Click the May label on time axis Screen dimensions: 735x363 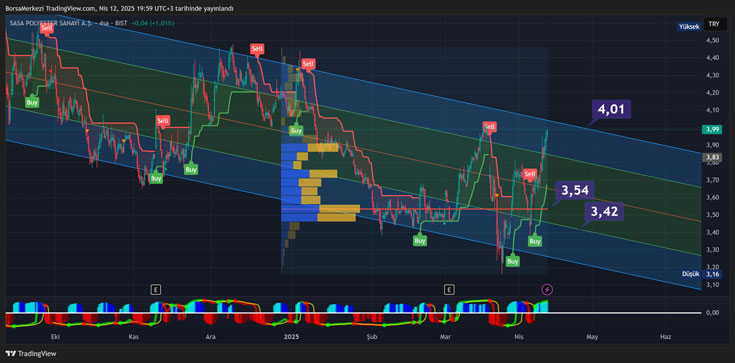pyautogui.click(x=592, y=337)
